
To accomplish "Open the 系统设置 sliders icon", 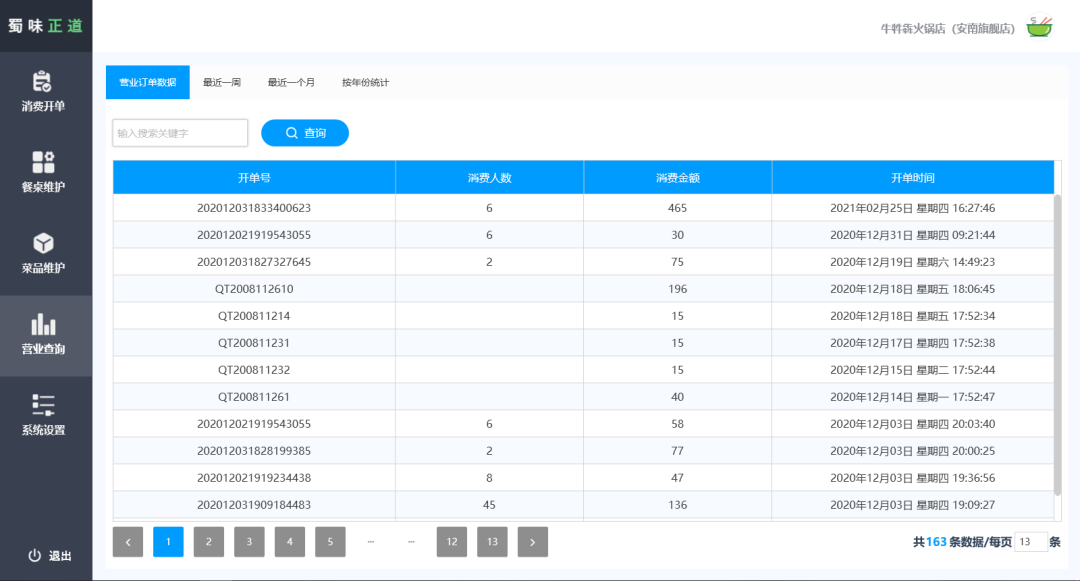I will 43,405.
